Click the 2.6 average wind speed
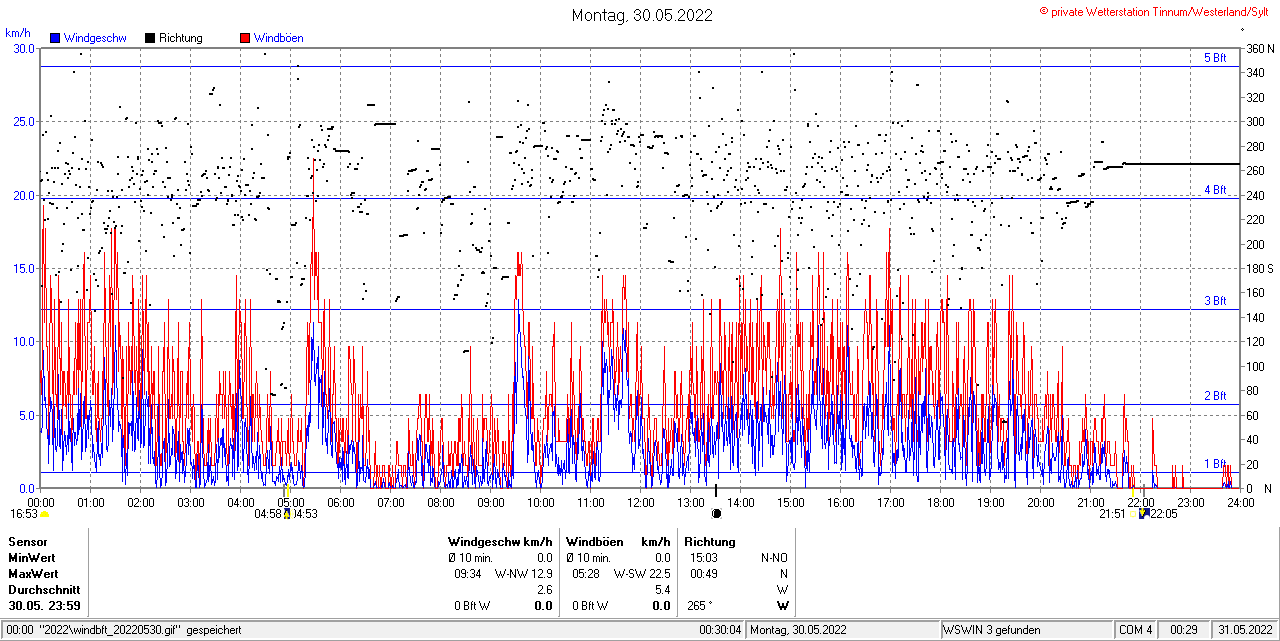1280x641 pixels. (545, 590)
